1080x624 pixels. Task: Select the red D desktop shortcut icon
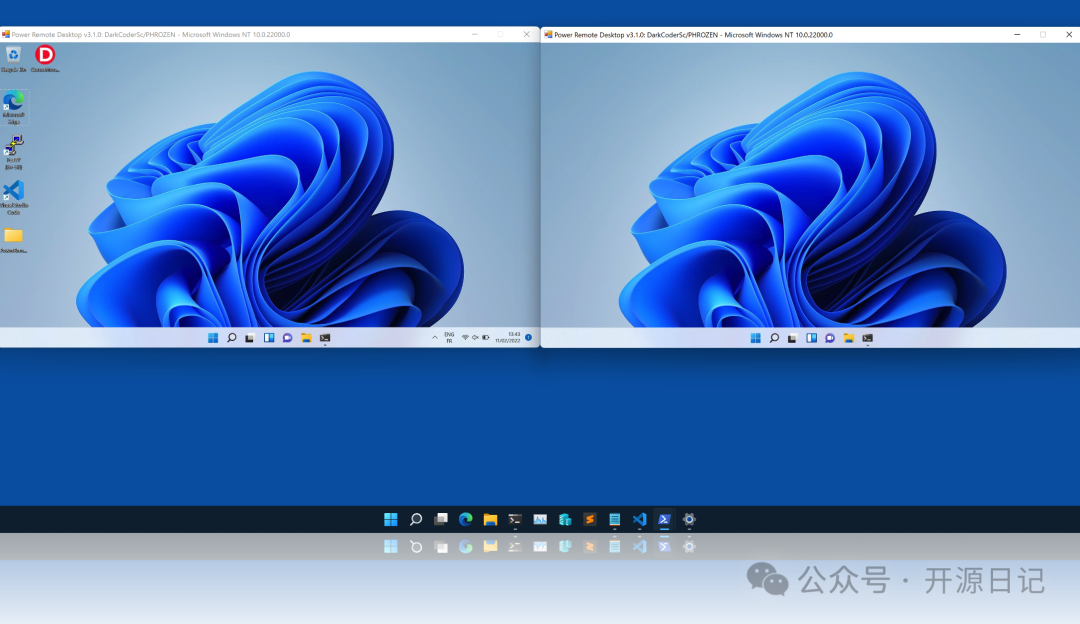pos(45,56)
